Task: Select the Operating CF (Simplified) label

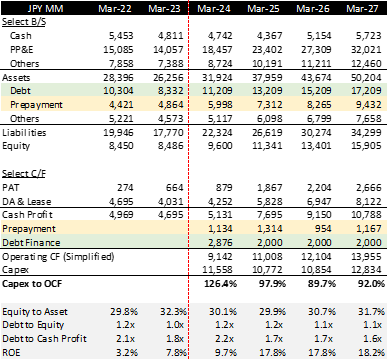Action: click(x=58, y=257)
